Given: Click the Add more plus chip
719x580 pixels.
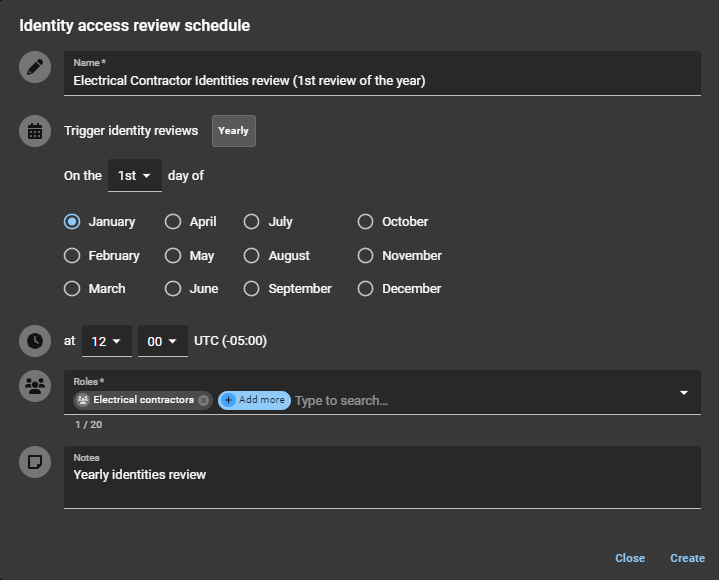Looking at the screenshot, I should click(254, 400).
